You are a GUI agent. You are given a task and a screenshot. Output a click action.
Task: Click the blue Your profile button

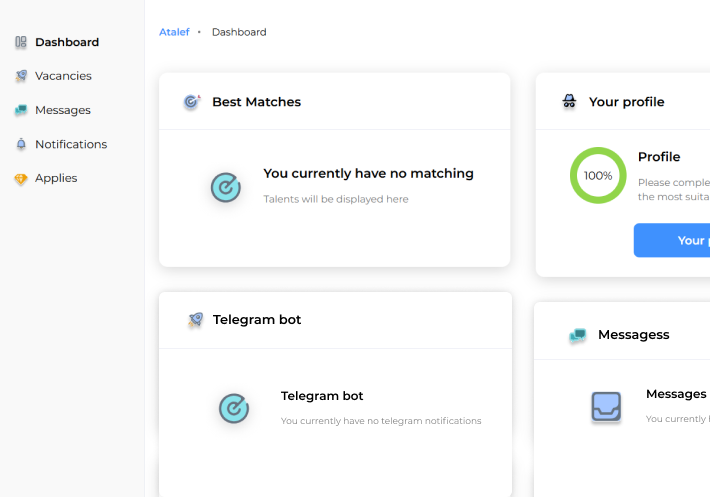(x=672, y=240)
